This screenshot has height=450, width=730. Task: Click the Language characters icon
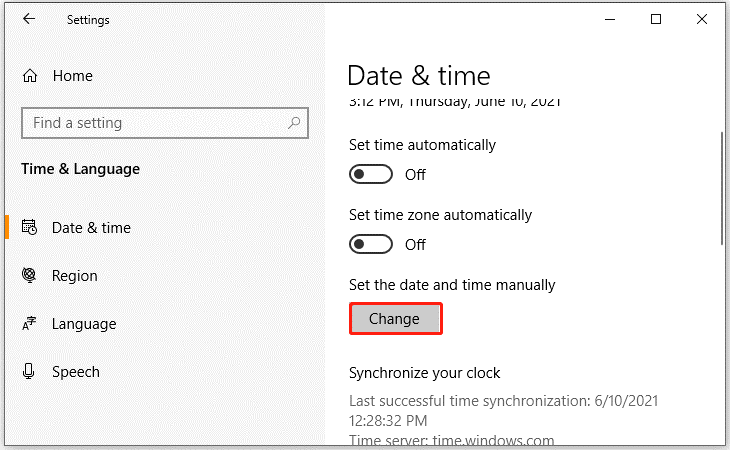pyautogui.click(x=29, y=323)
